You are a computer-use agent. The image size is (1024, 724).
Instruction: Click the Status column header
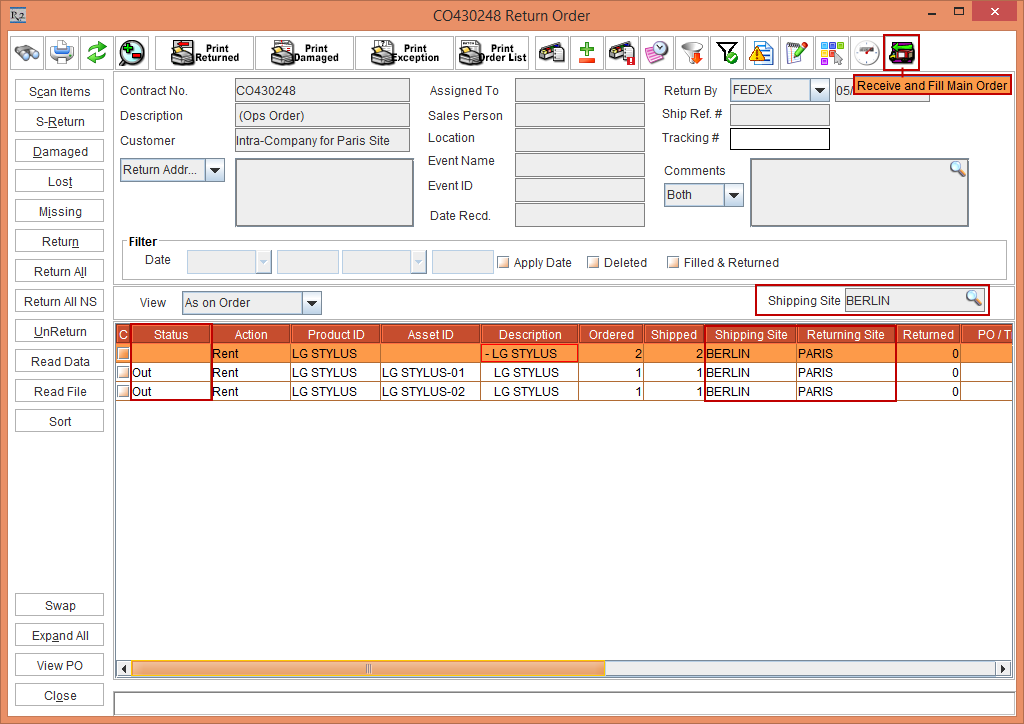pos(171,334)
